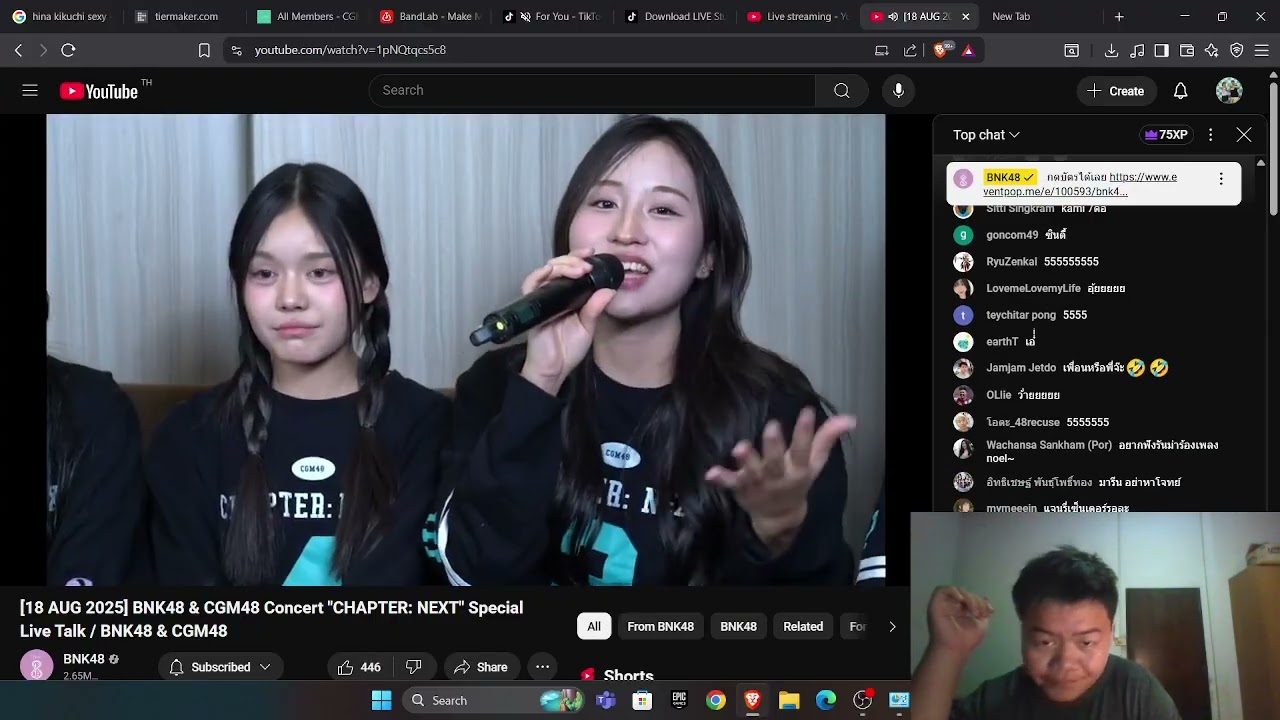
Task: Expand the Top chat dropdown
Action: [986, 135]
